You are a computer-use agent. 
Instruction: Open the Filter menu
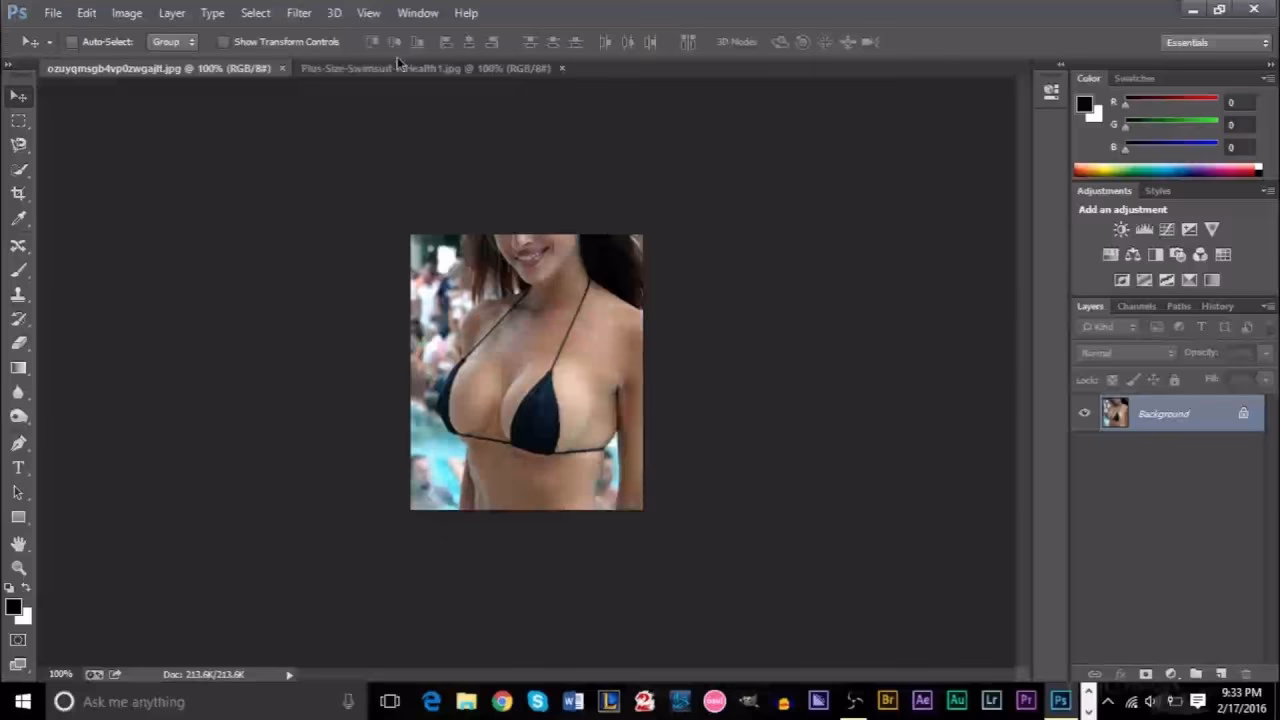[x=299, y=13]
